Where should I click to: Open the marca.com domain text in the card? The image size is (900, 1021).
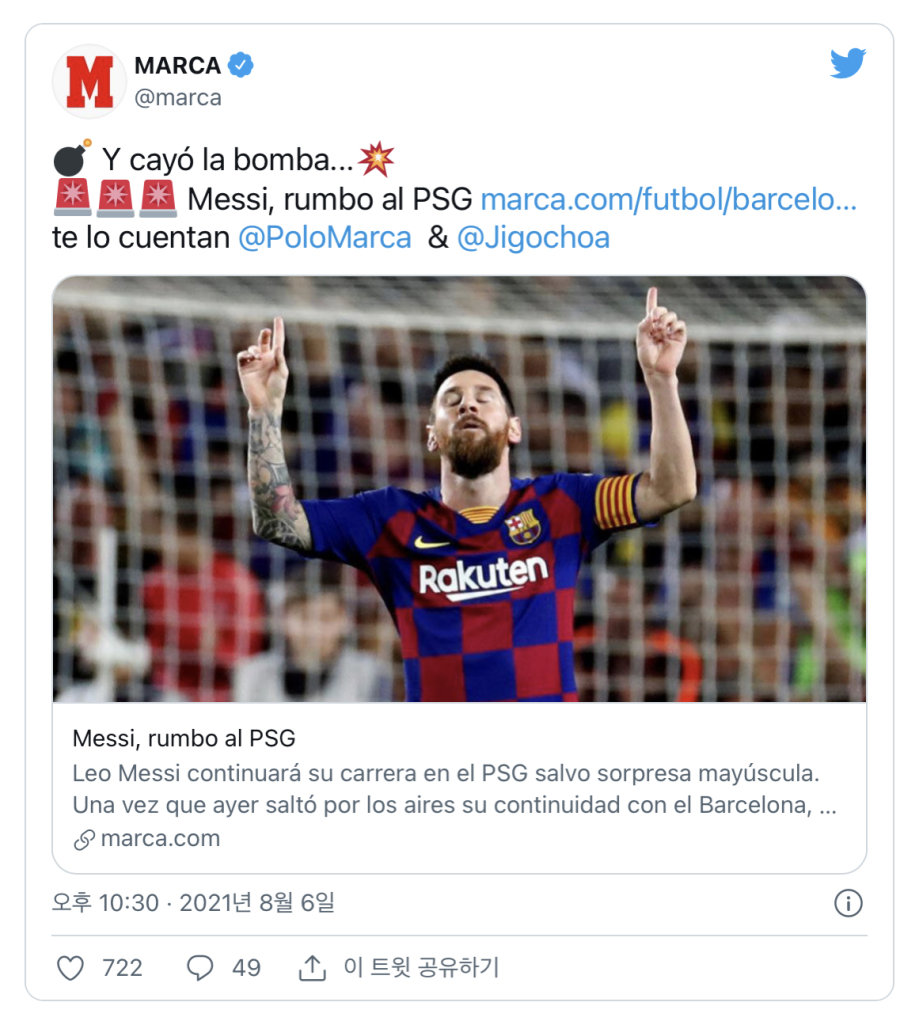[160, 839]
